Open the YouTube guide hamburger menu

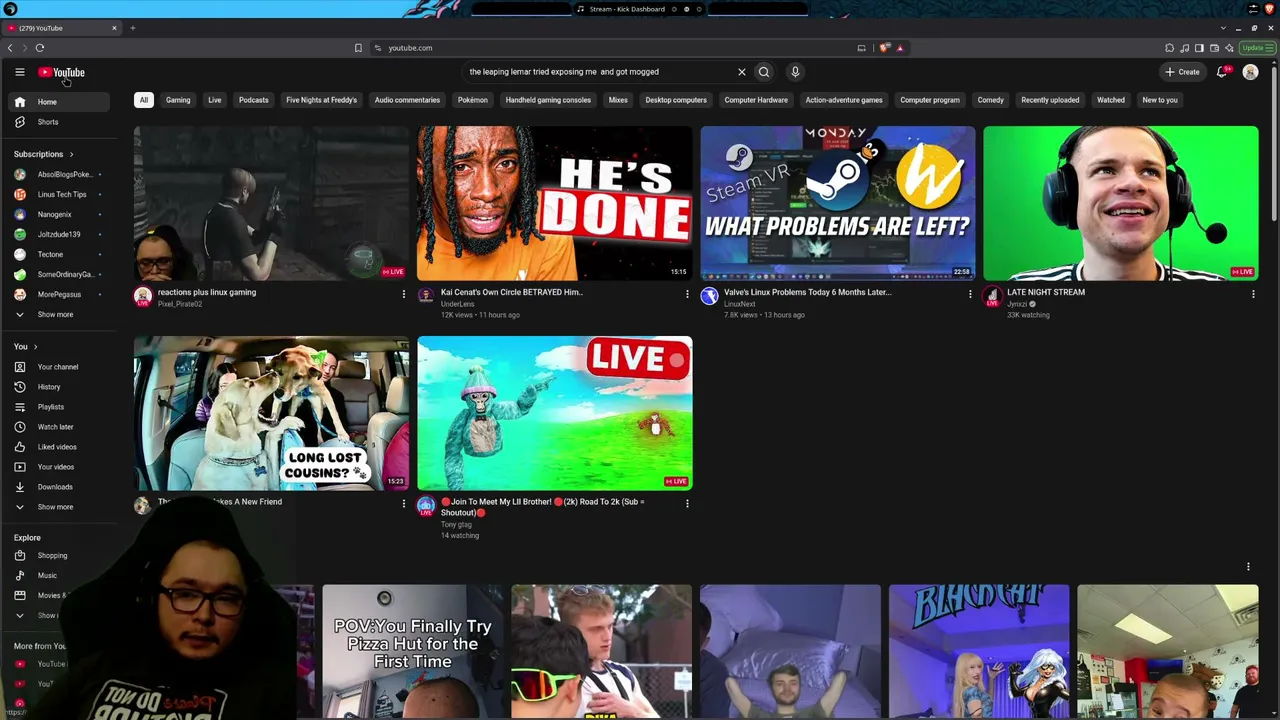[x=19, y=72]
